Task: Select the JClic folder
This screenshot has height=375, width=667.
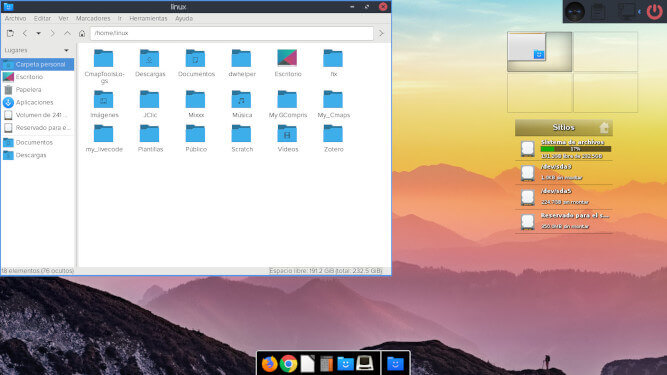Action: (x=149, y=99)
